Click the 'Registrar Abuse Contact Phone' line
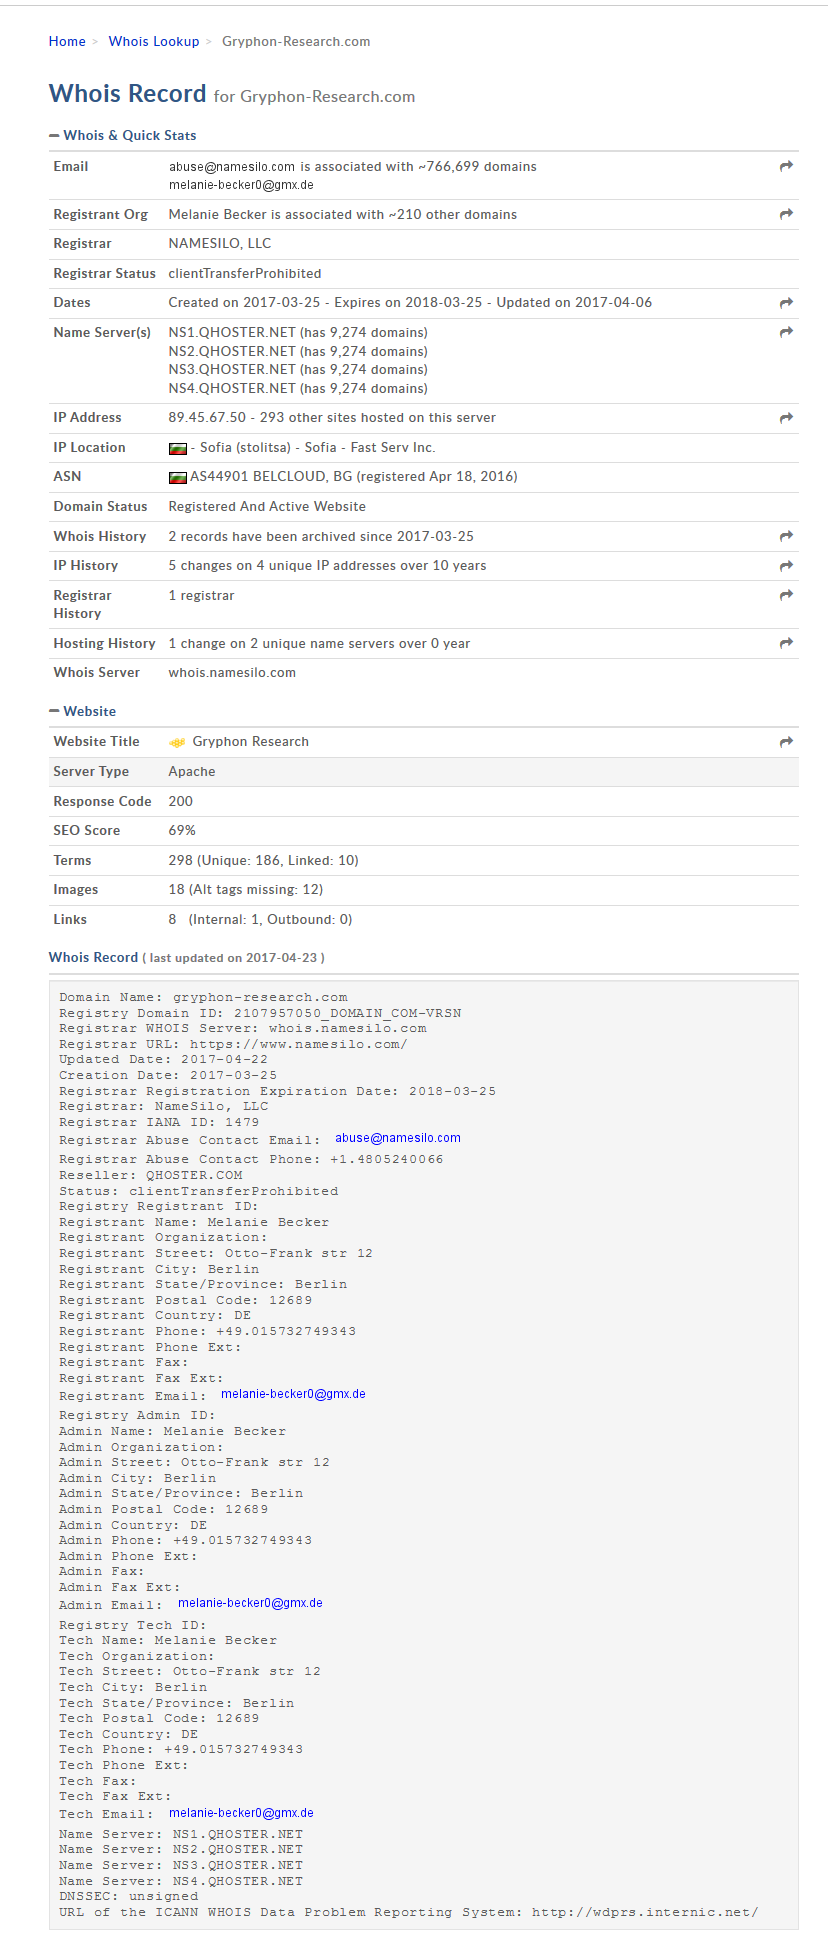The height and width of the screenshot is (1955, 828). [251, 1159]
